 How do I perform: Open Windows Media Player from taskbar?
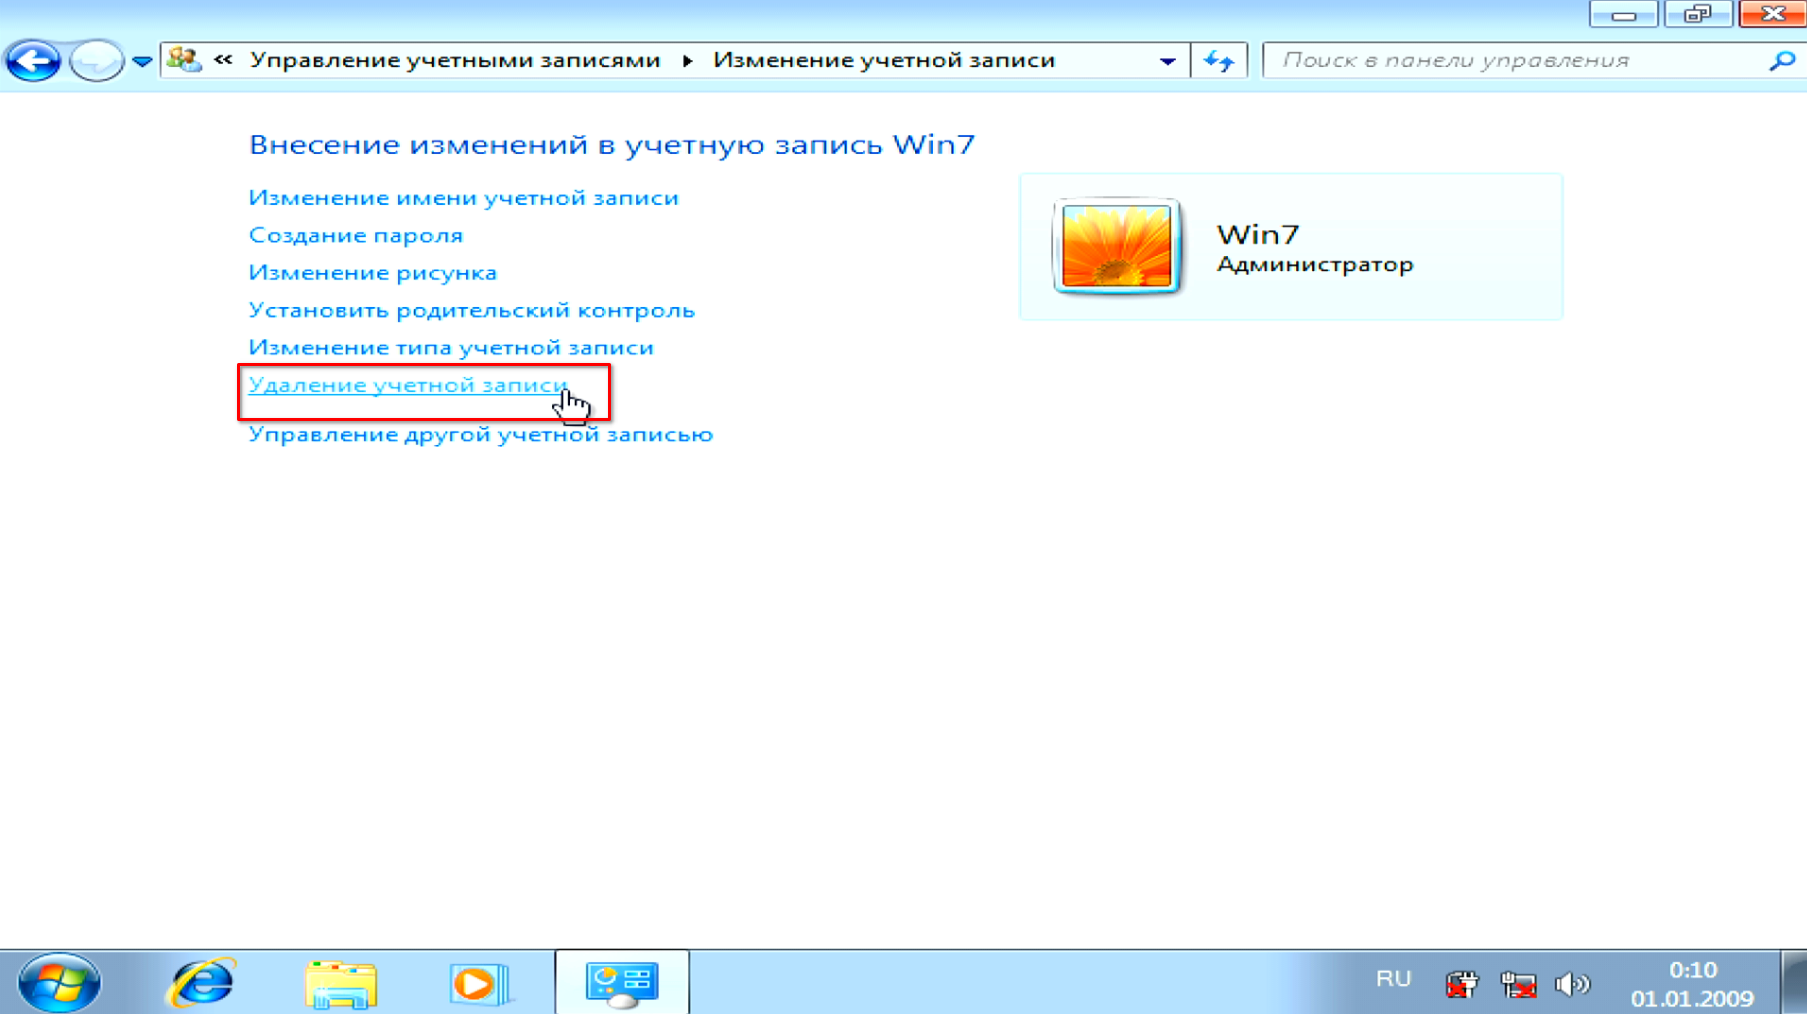[479, 983]
